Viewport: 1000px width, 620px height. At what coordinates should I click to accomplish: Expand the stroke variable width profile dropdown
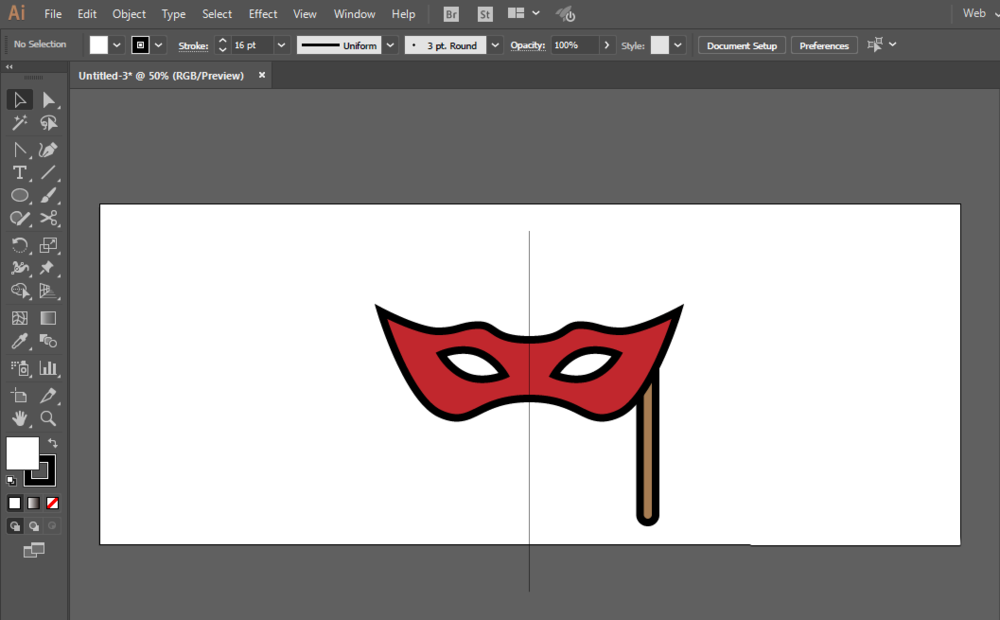390,45
